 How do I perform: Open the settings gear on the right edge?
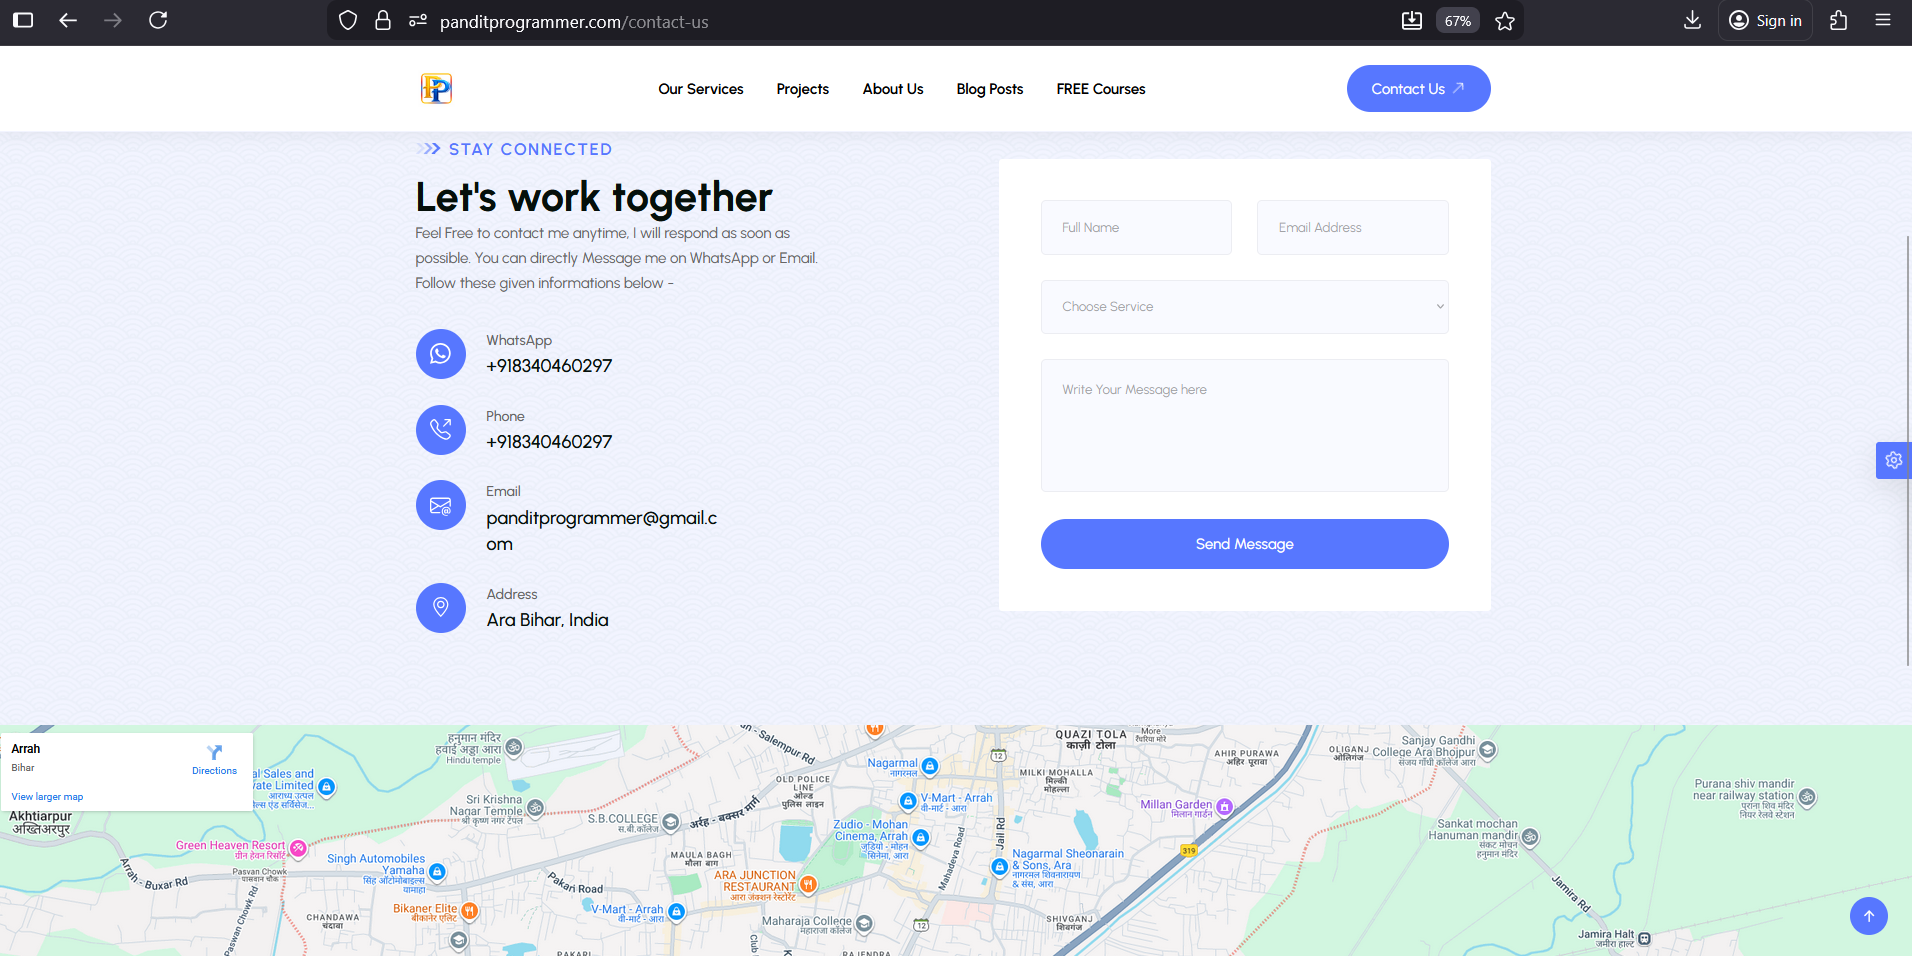tap(1893, 460)
